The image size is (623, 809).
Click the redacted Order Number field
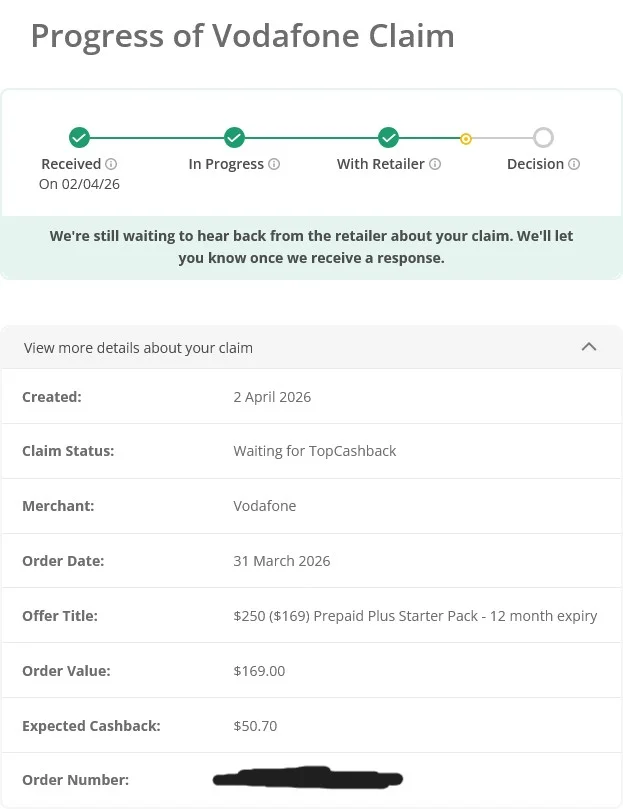pos(308,778)
